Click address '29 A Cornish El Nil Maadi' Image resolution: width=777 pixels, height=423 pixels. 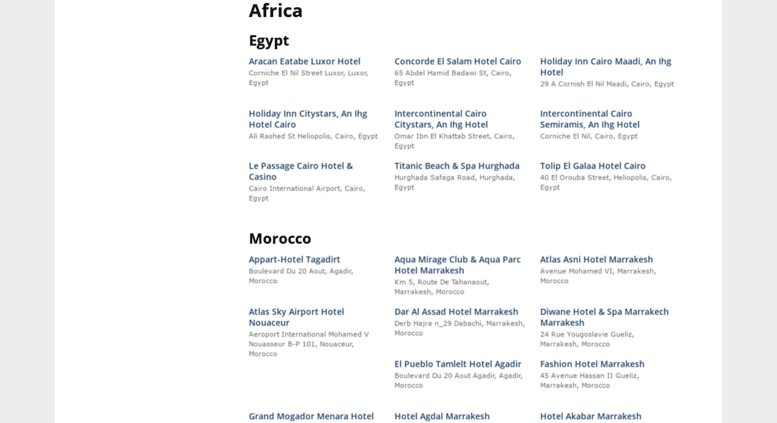pos(607,84)
